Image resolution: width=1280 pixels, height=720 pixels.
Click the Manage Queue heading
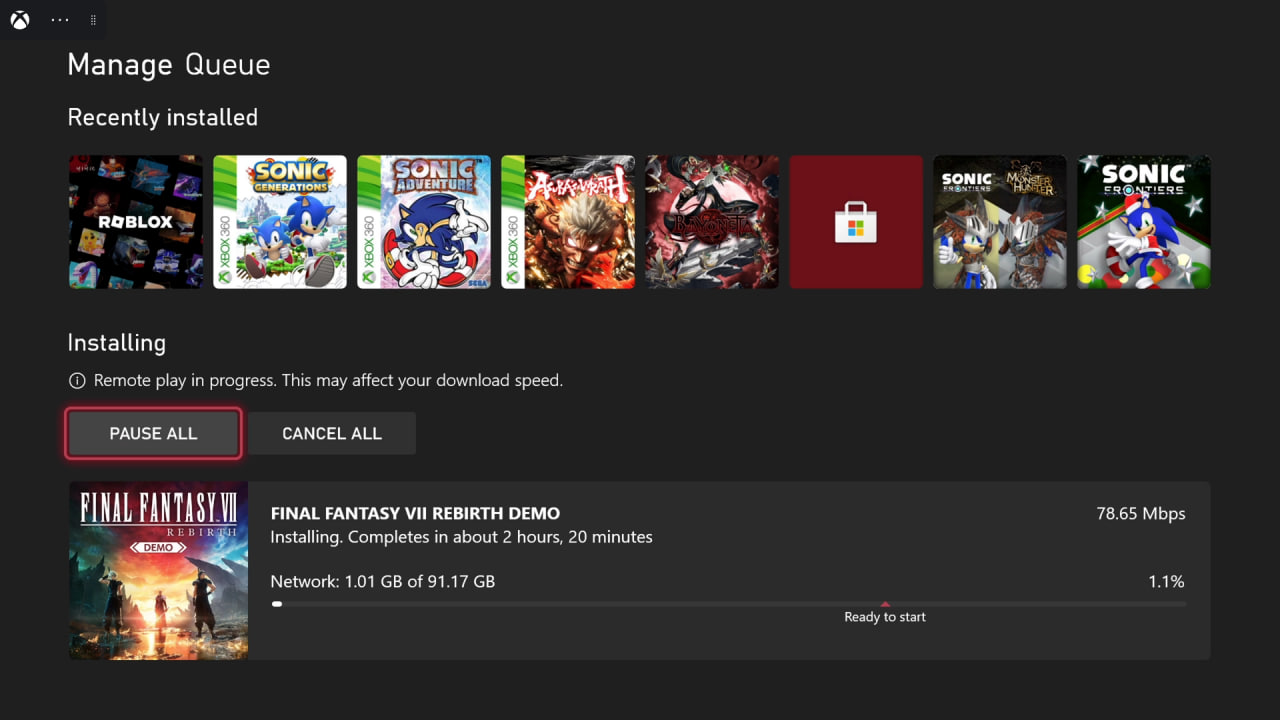click(x=169, y=65)
